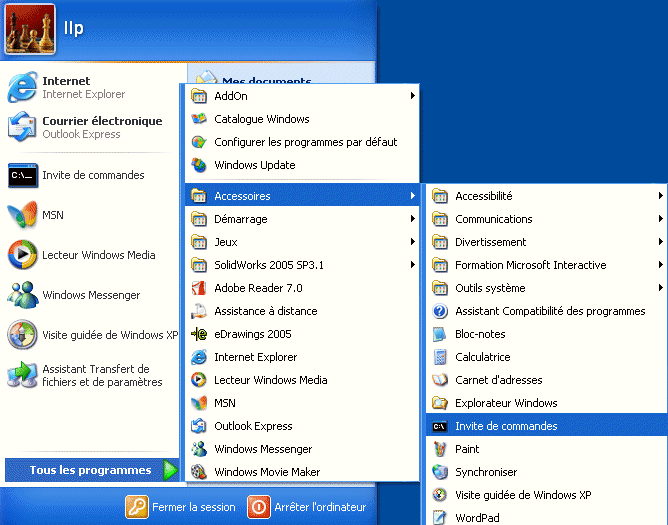Click Tous les programmes

pyautogui.click(x=92, y=470)
